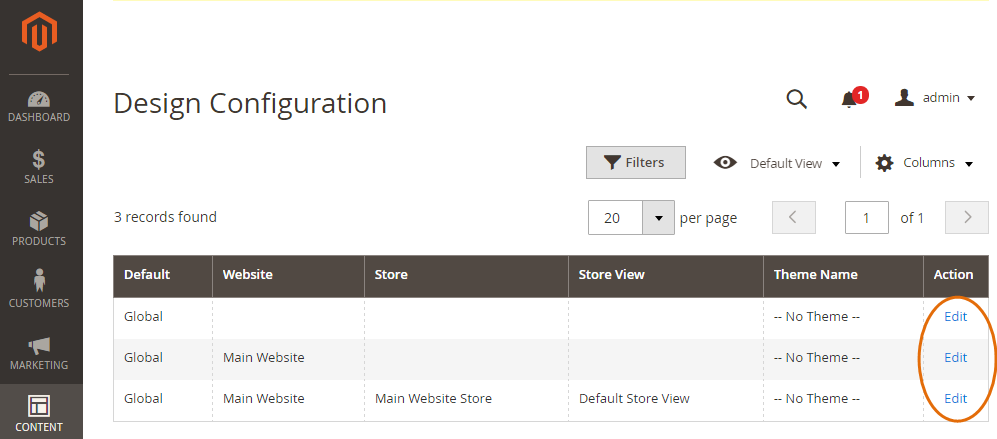The image size is (997, 439).
Task: Expand the admin account menu
Action: click(x=935, y=98)
